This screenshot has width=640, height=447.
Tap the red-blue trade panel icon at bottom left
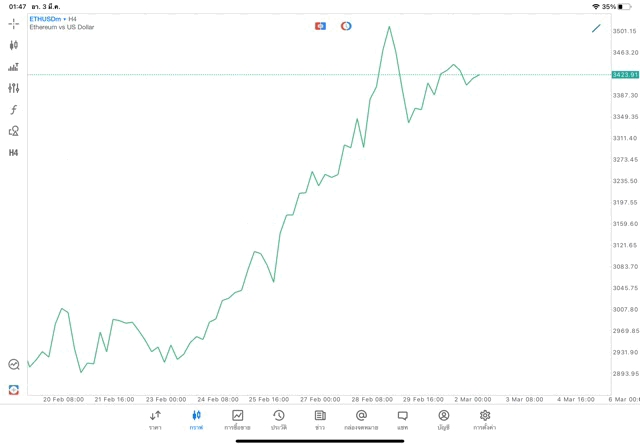(13, 389)
